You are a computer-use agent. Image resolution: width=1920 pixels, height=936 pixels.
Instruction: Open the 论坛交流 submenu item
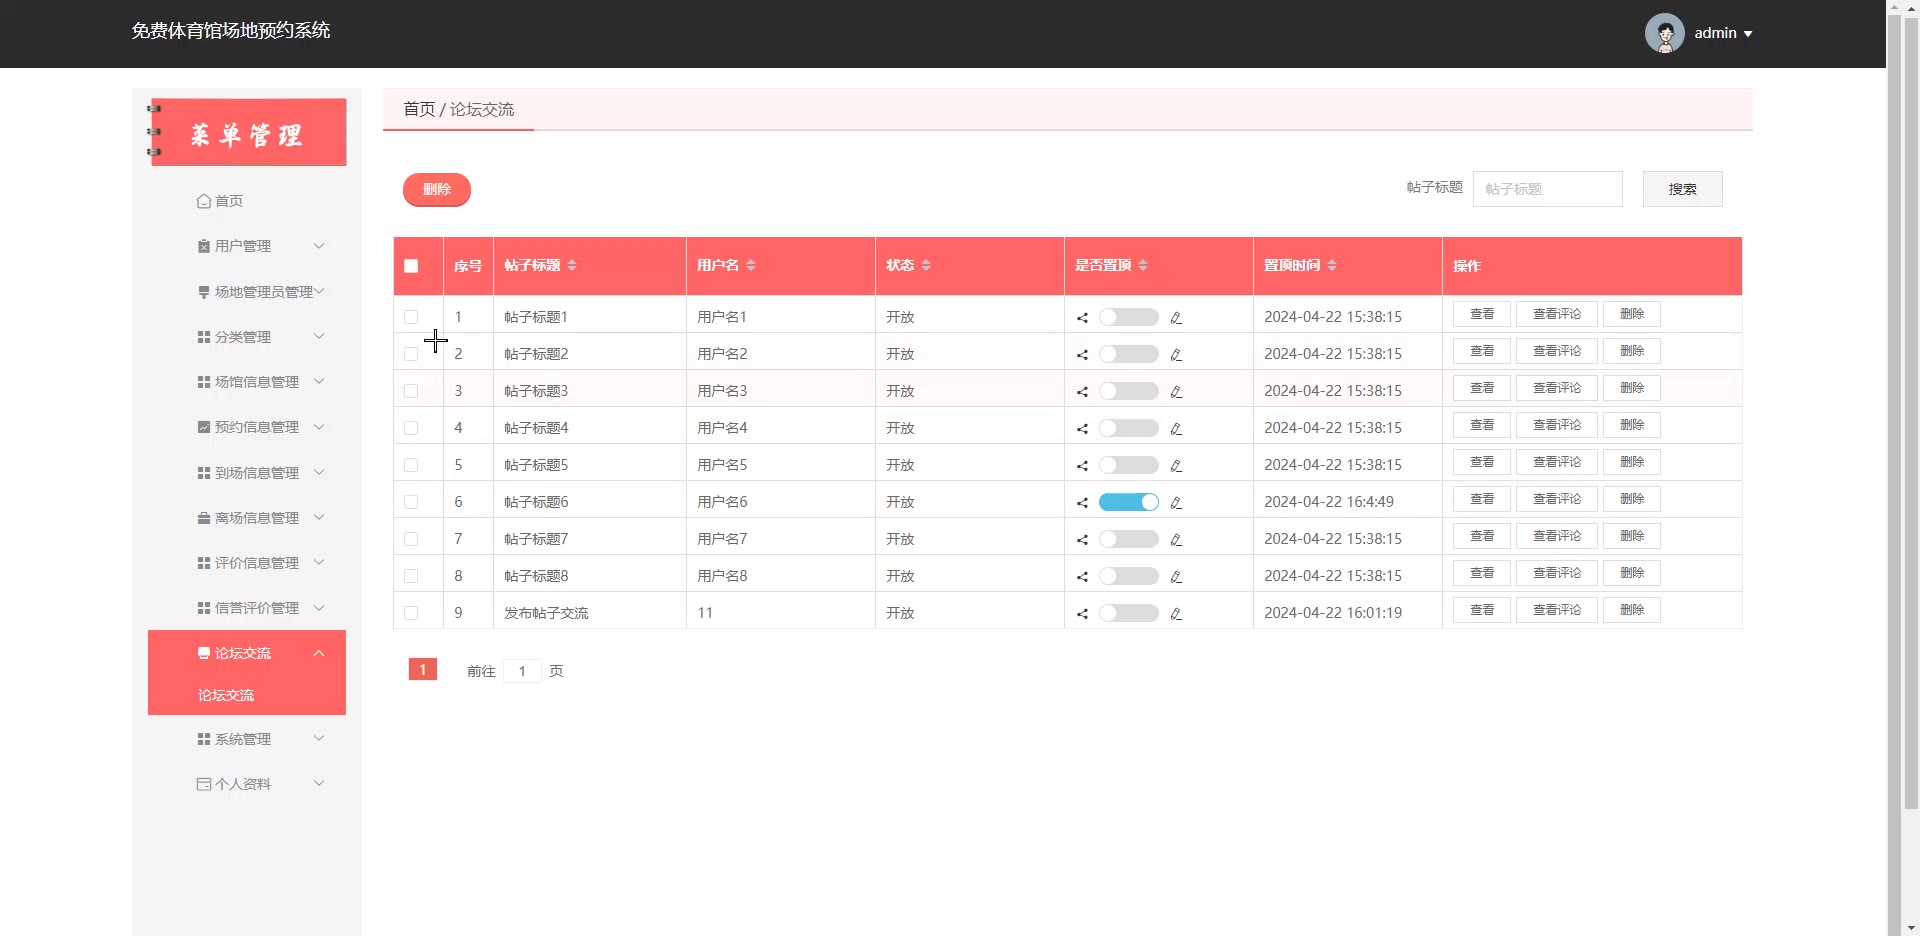click(226, 695)
